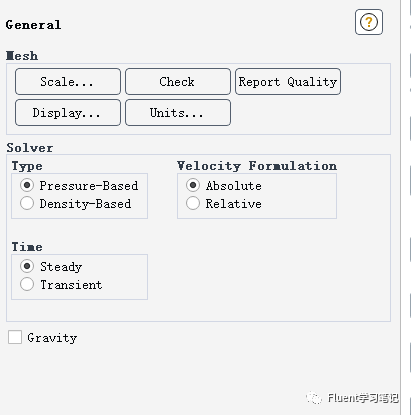Viewport: 411px width, 415px height.
Task: Enable the Gravity checkbox
Action: pyautogui.click(x=15, y=337)
